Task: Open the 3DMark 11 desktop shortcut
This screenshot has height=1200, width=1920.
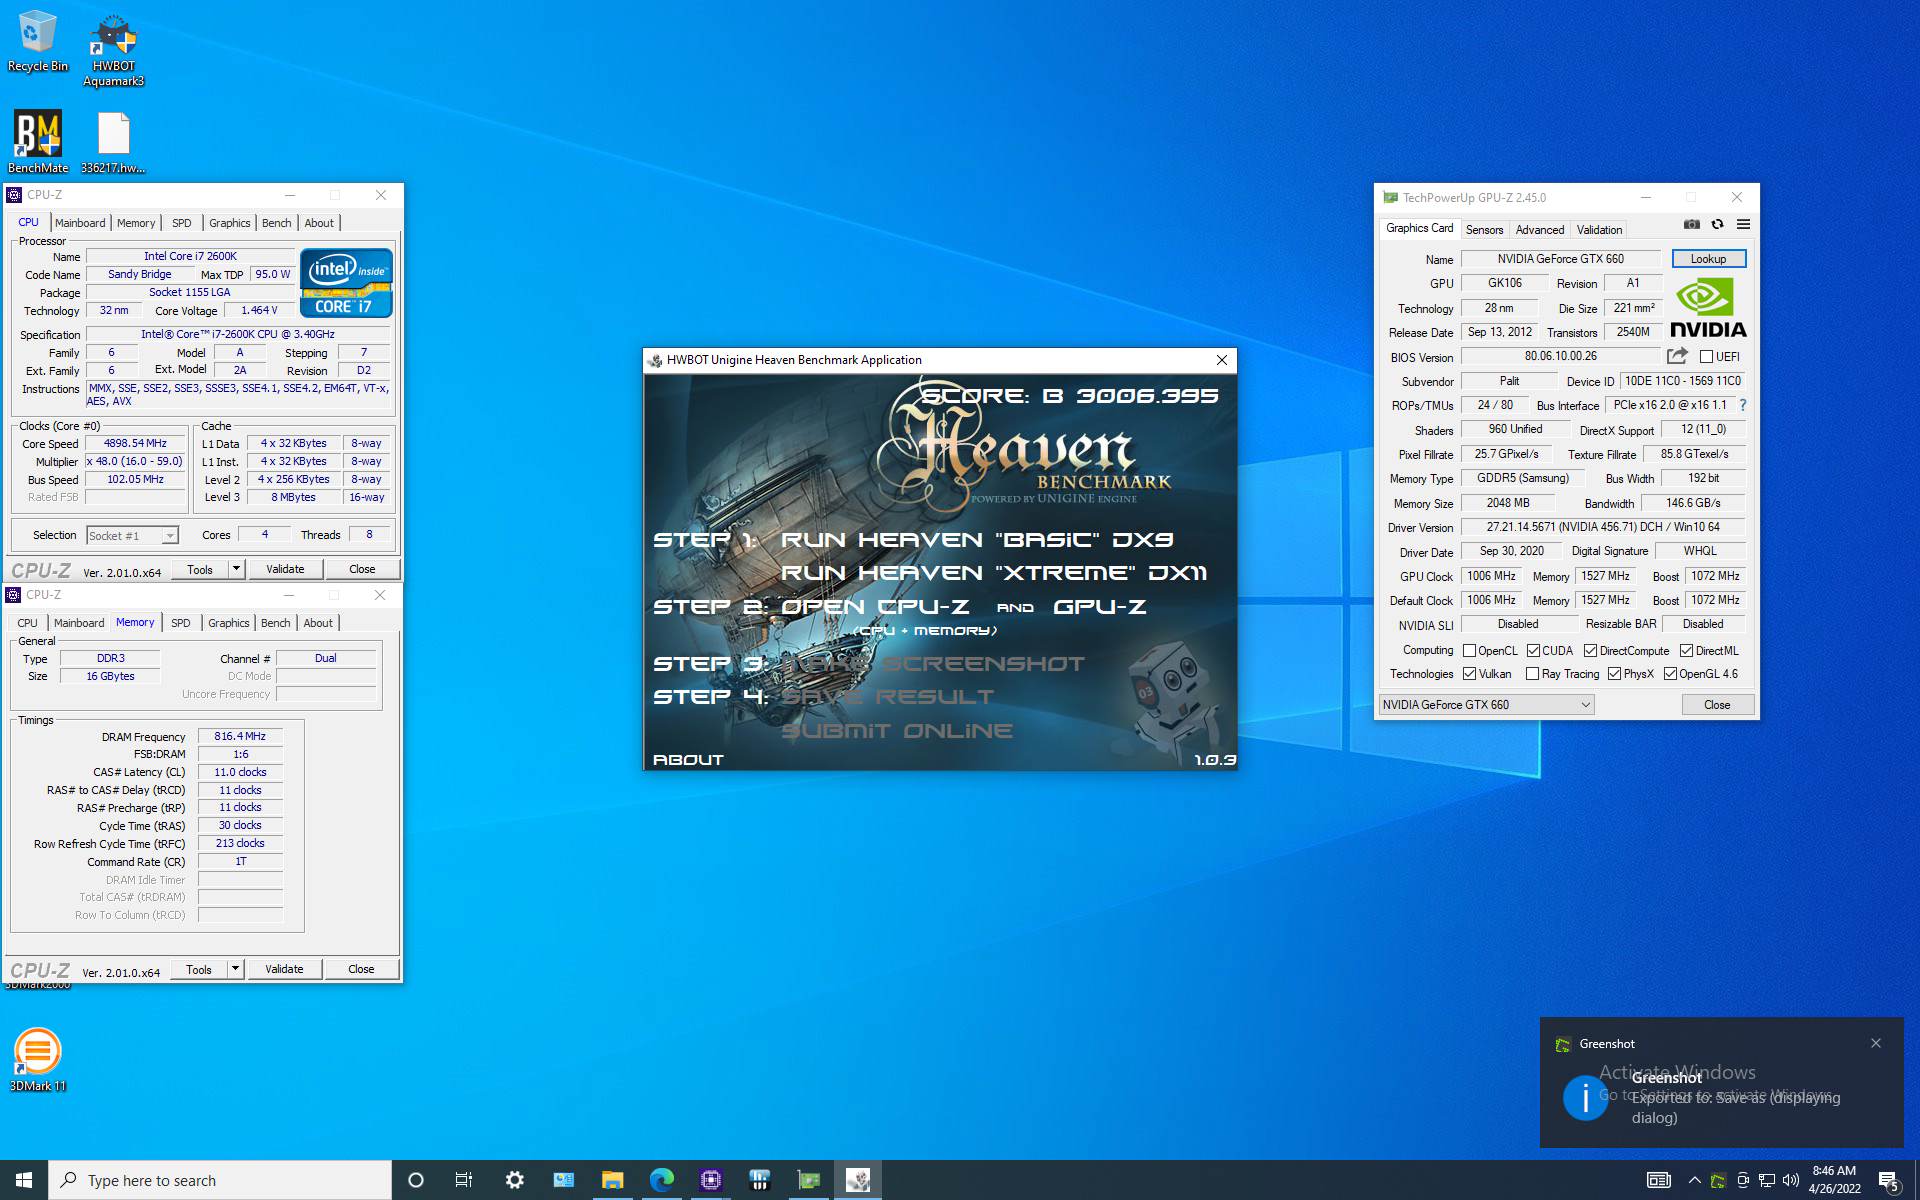Action: (38, 1059)
